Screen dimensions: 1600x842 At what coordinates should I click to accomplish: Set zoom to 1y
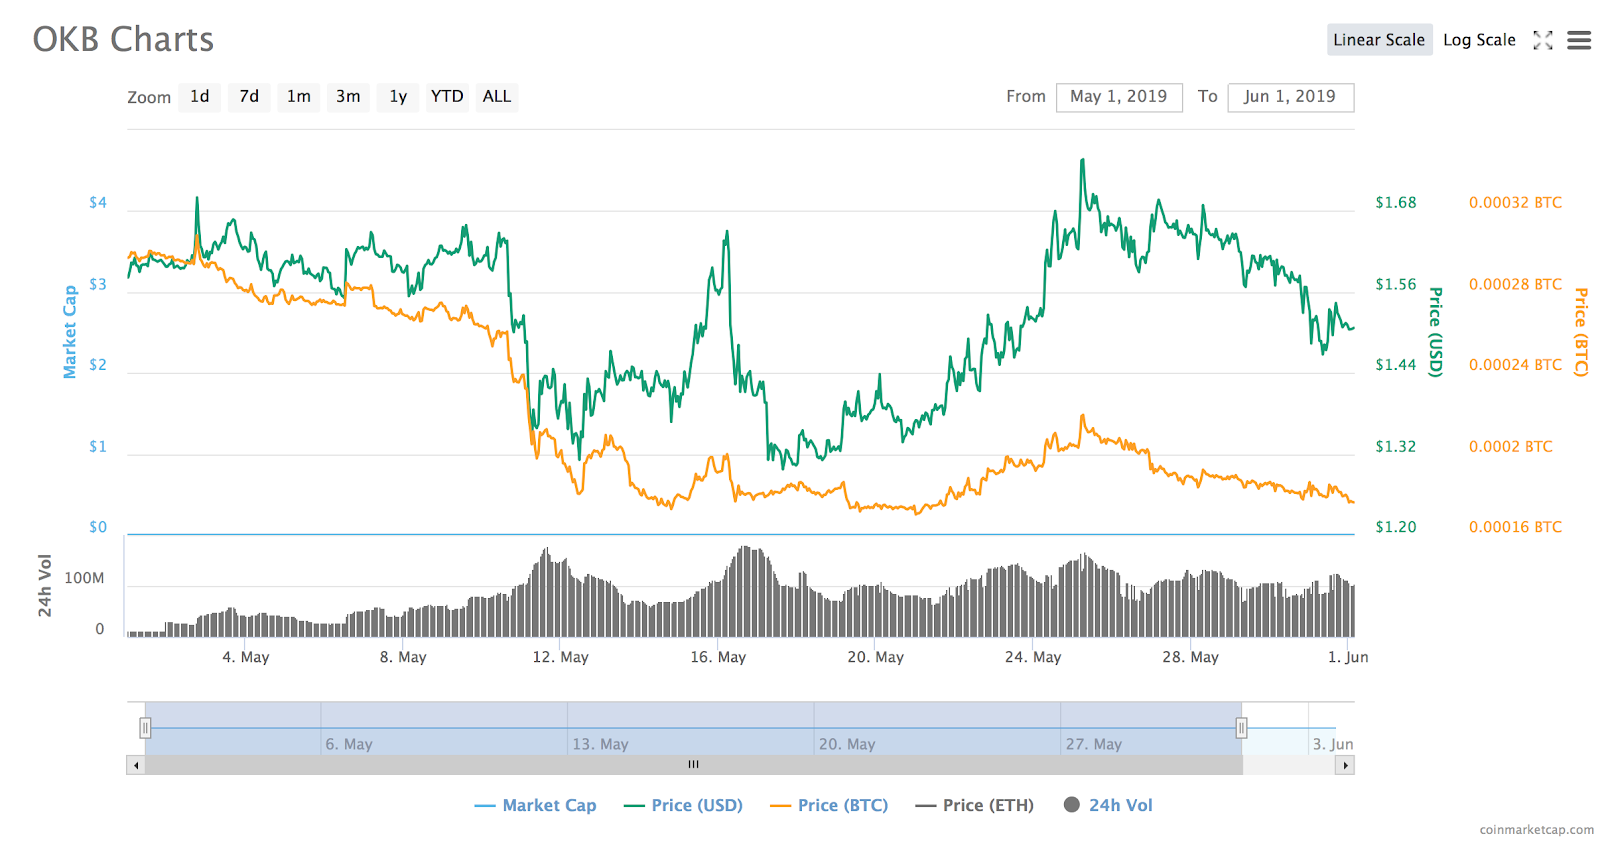coord(398,97)
